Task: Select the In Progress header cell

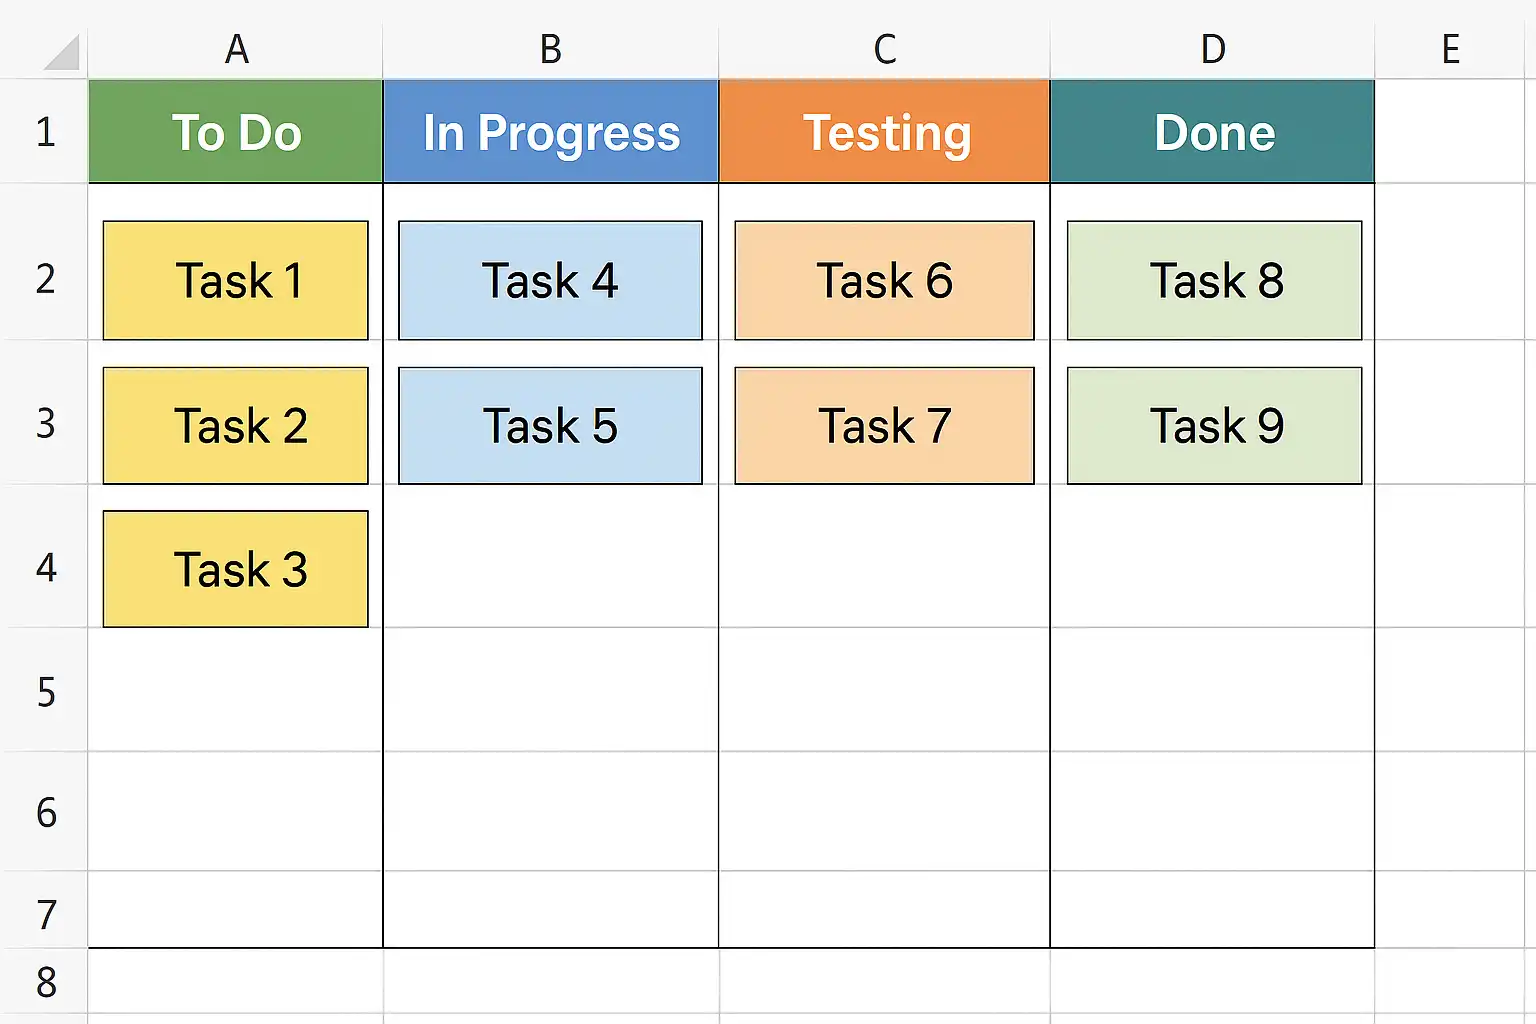Action: [x=550, y=132]
